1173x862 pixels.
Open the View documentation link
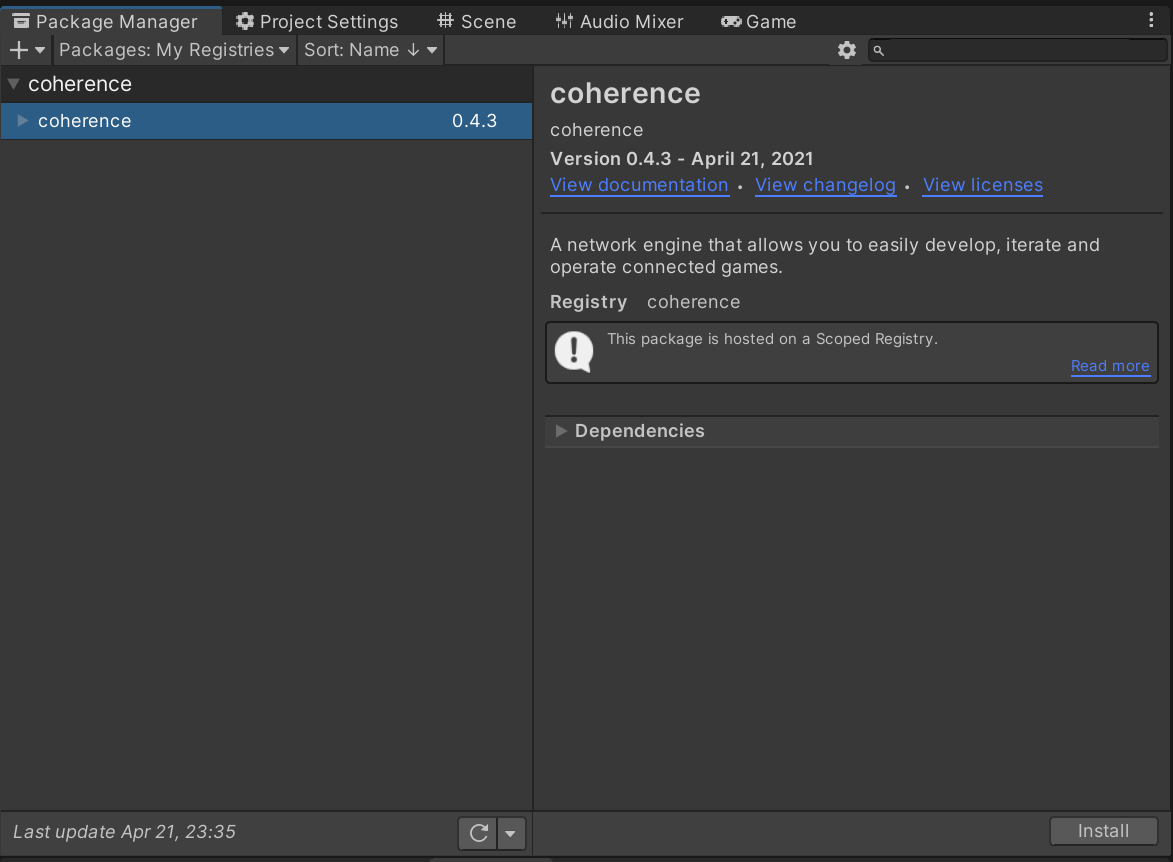point(639,185)
